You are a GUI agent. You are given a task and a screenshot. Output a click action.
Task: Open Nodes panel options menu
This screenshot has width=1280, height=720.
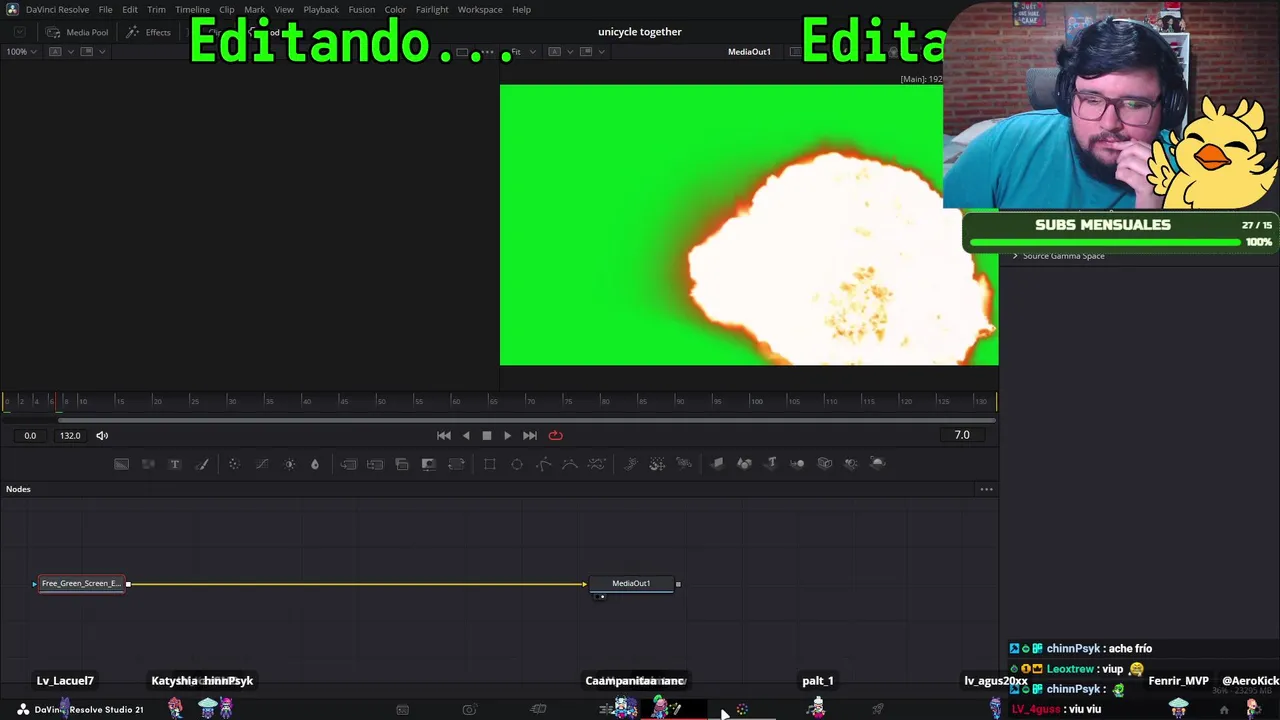click(x=986, y=489)
